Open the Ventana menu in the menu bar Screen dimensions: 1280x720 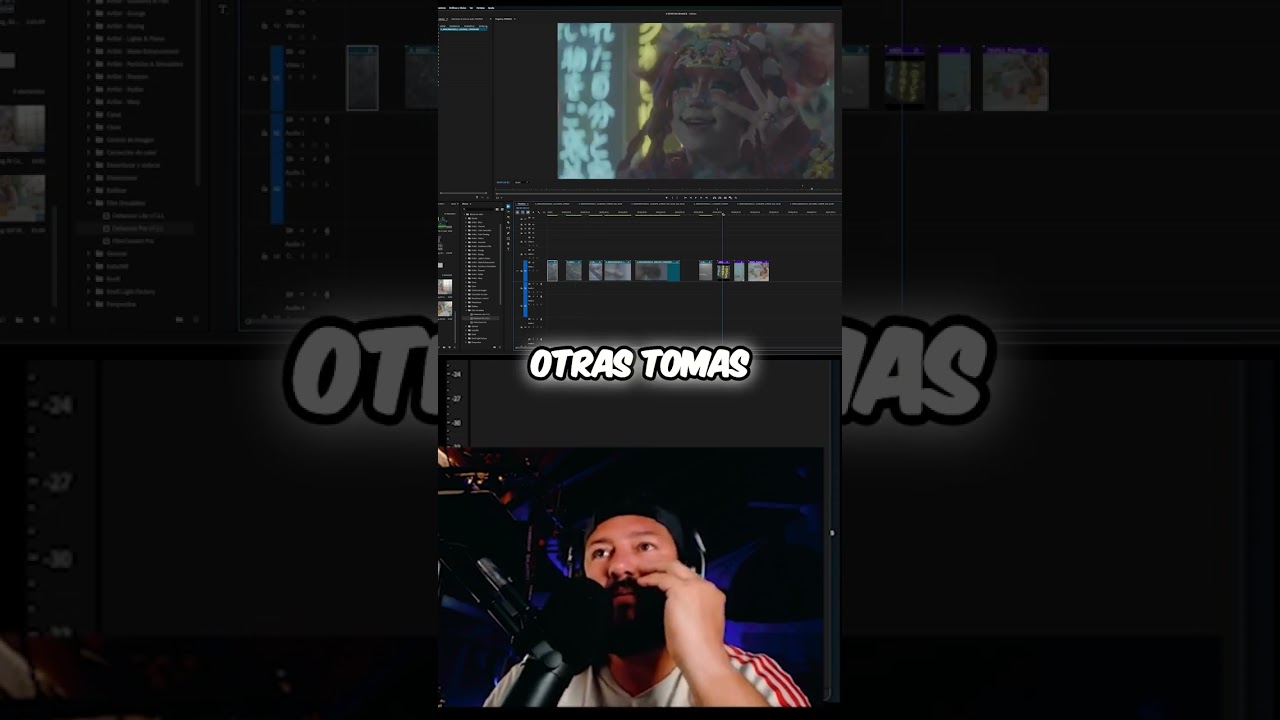coord(481,8)
